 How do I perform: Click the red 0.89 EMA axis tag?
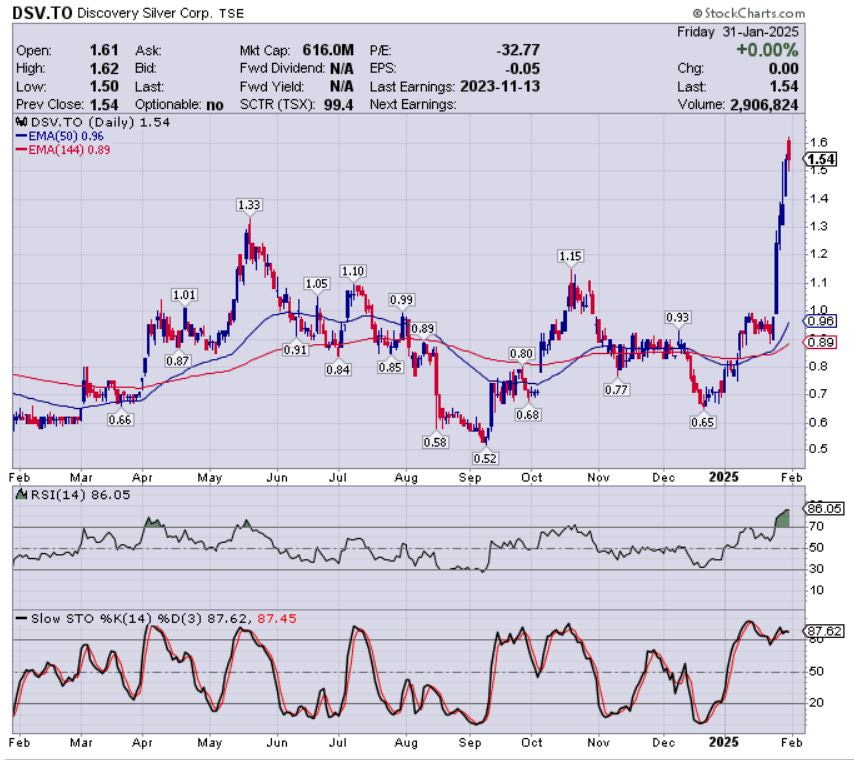(820, 342)
